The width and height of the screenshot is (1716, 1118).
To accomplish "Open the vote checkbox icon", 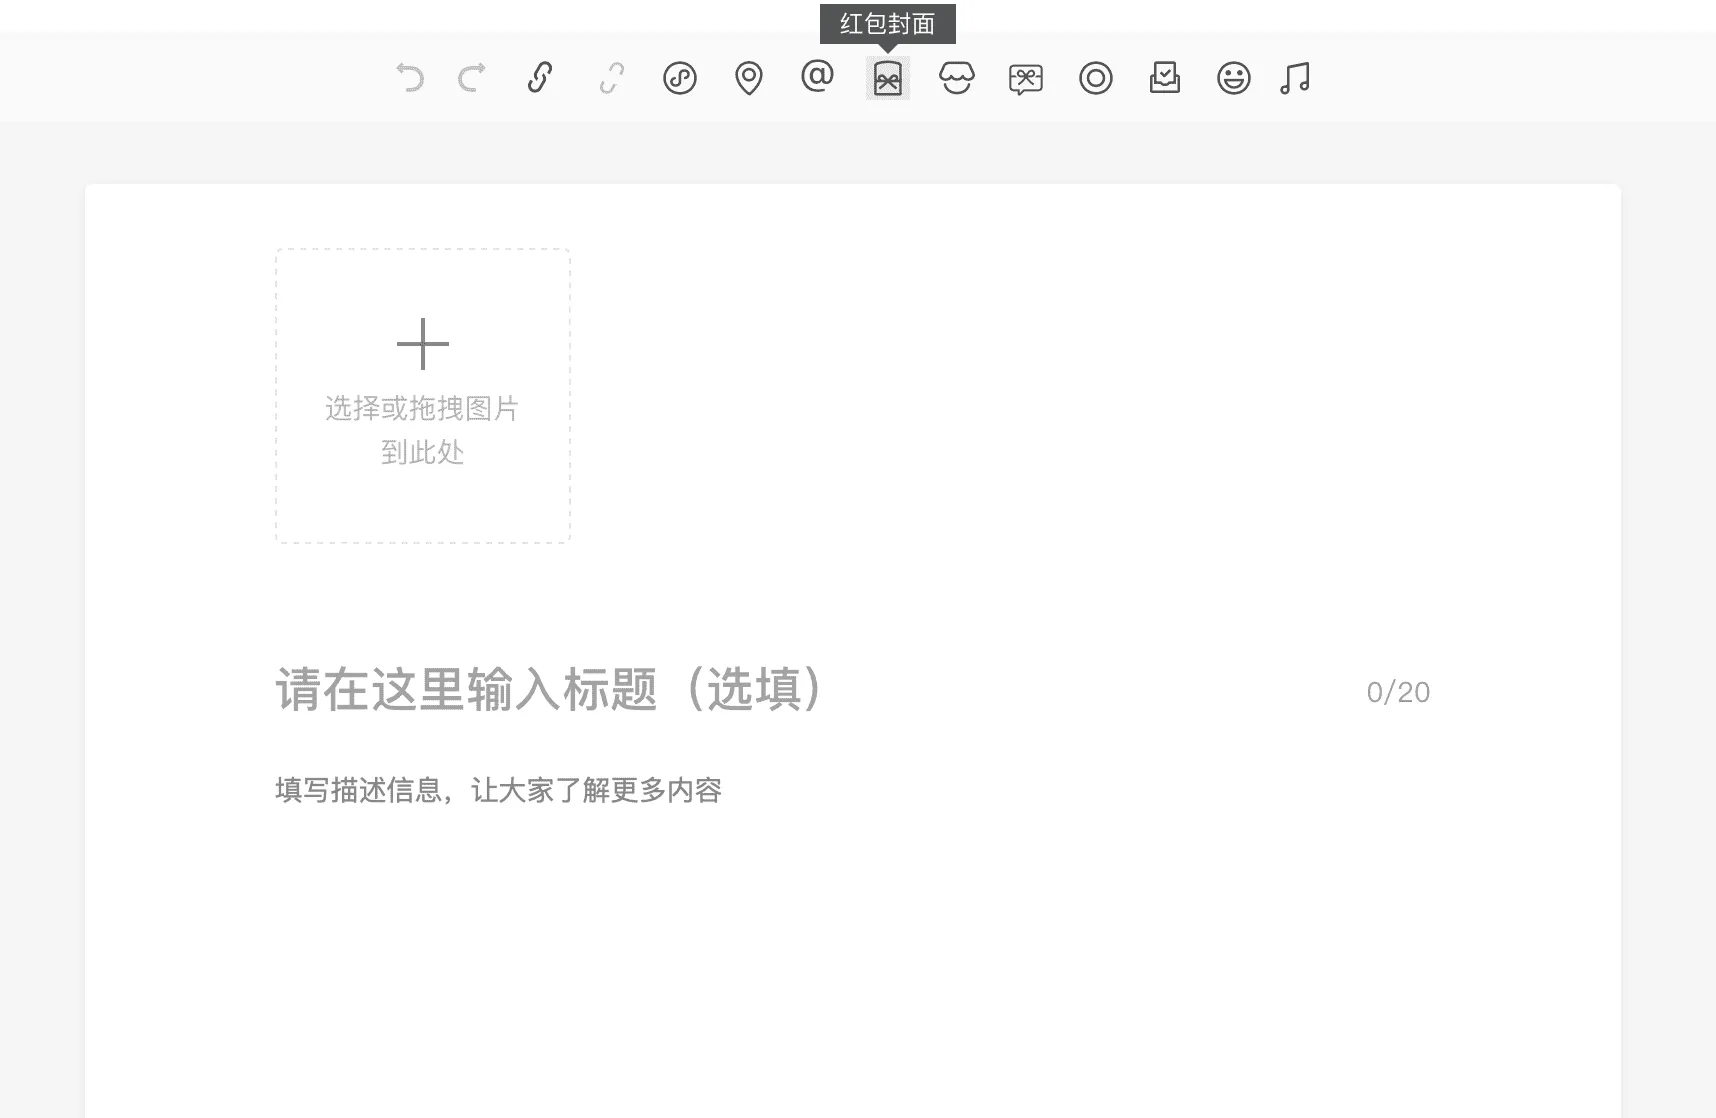I will [1164, 77].
